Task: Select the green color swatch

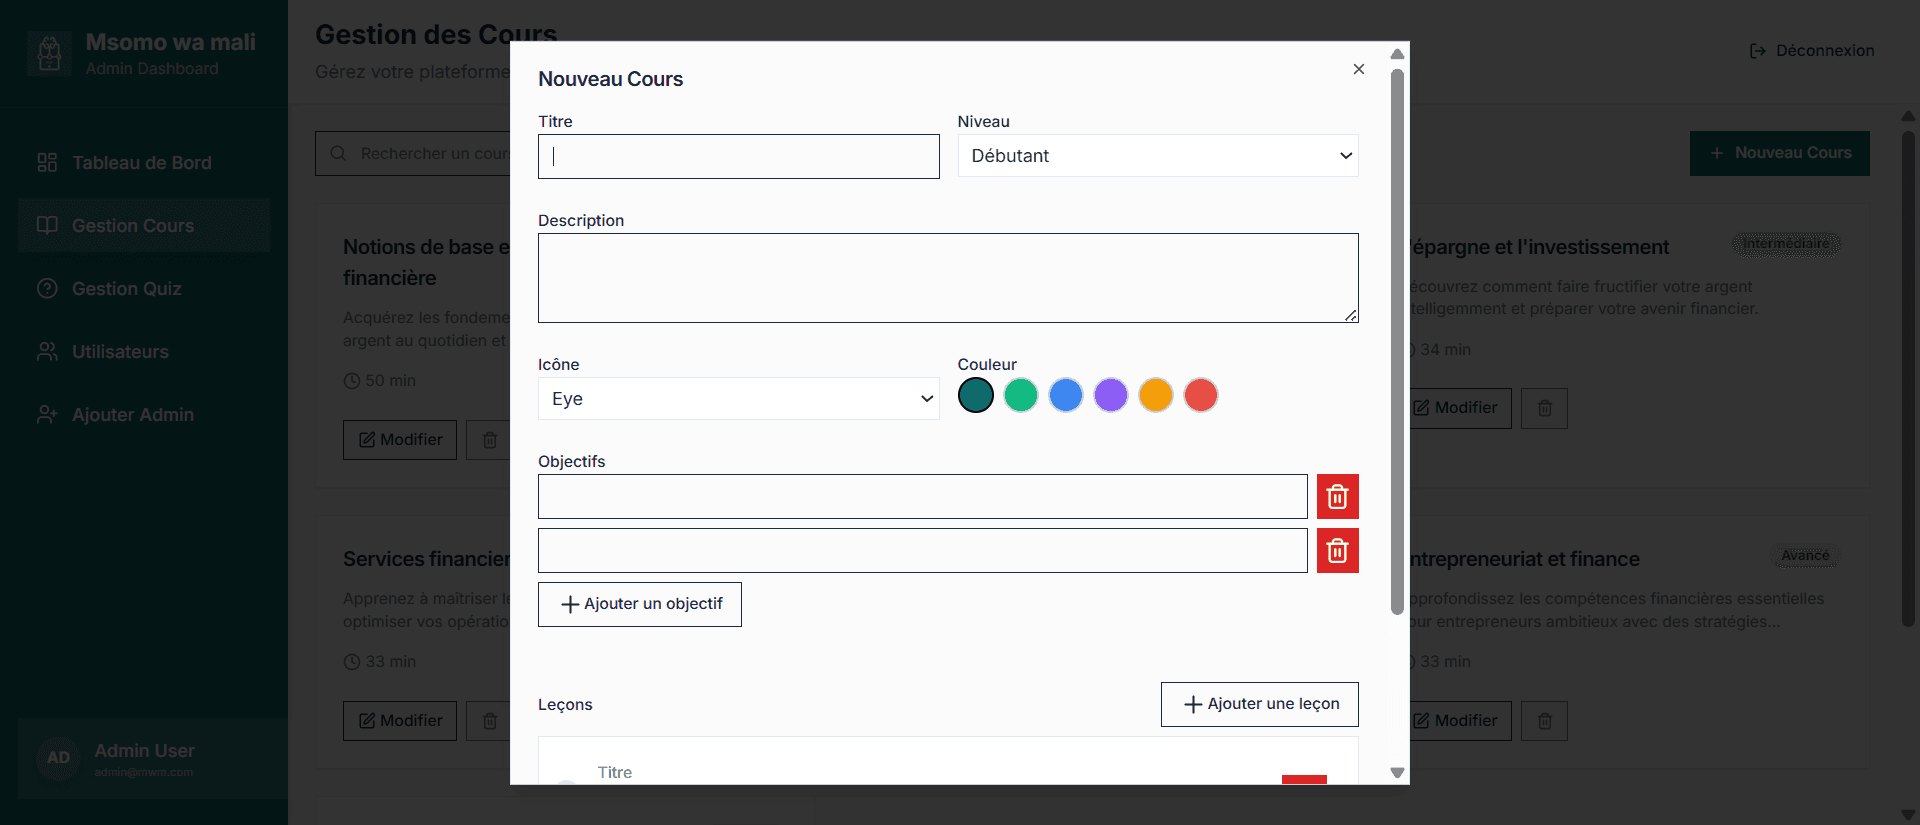Action: click(1021, 395)
